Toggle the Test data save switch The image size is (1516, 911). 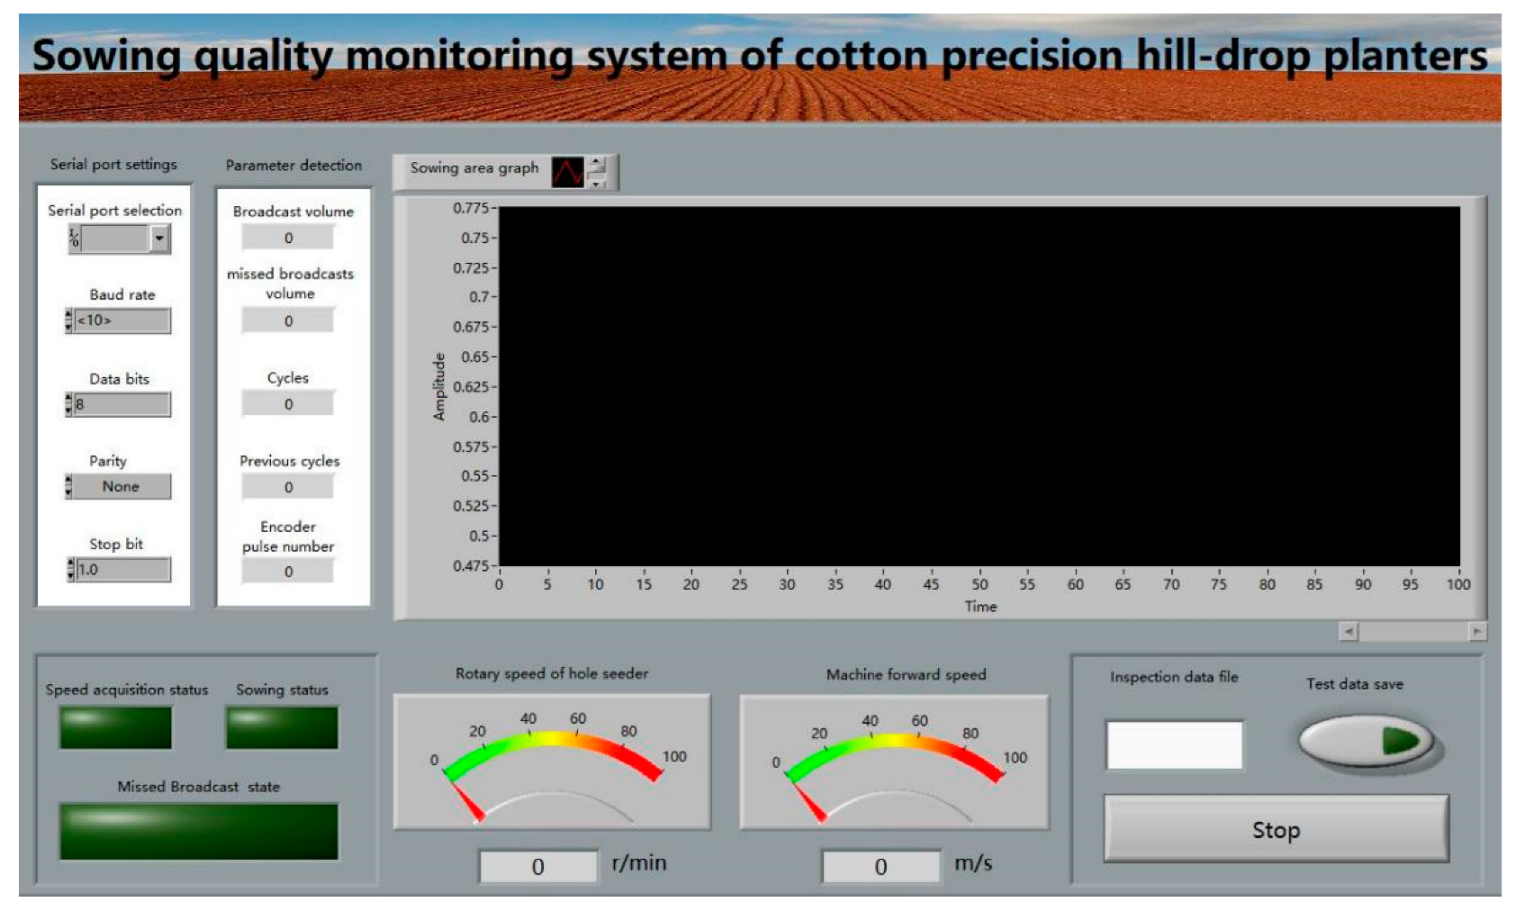tap(1365, 741)
